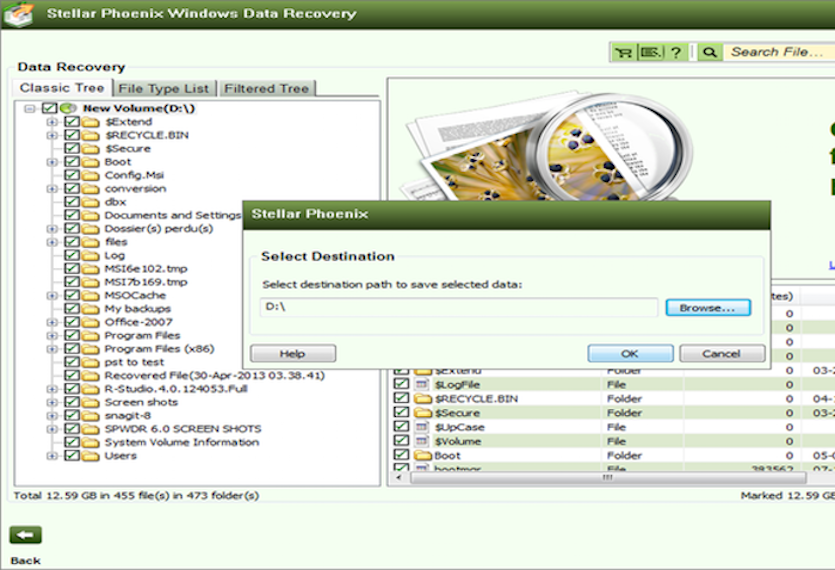Click the shopping cart buy icon
The width and height of the screenshot is (835, 570).
(x=623, y=52)
